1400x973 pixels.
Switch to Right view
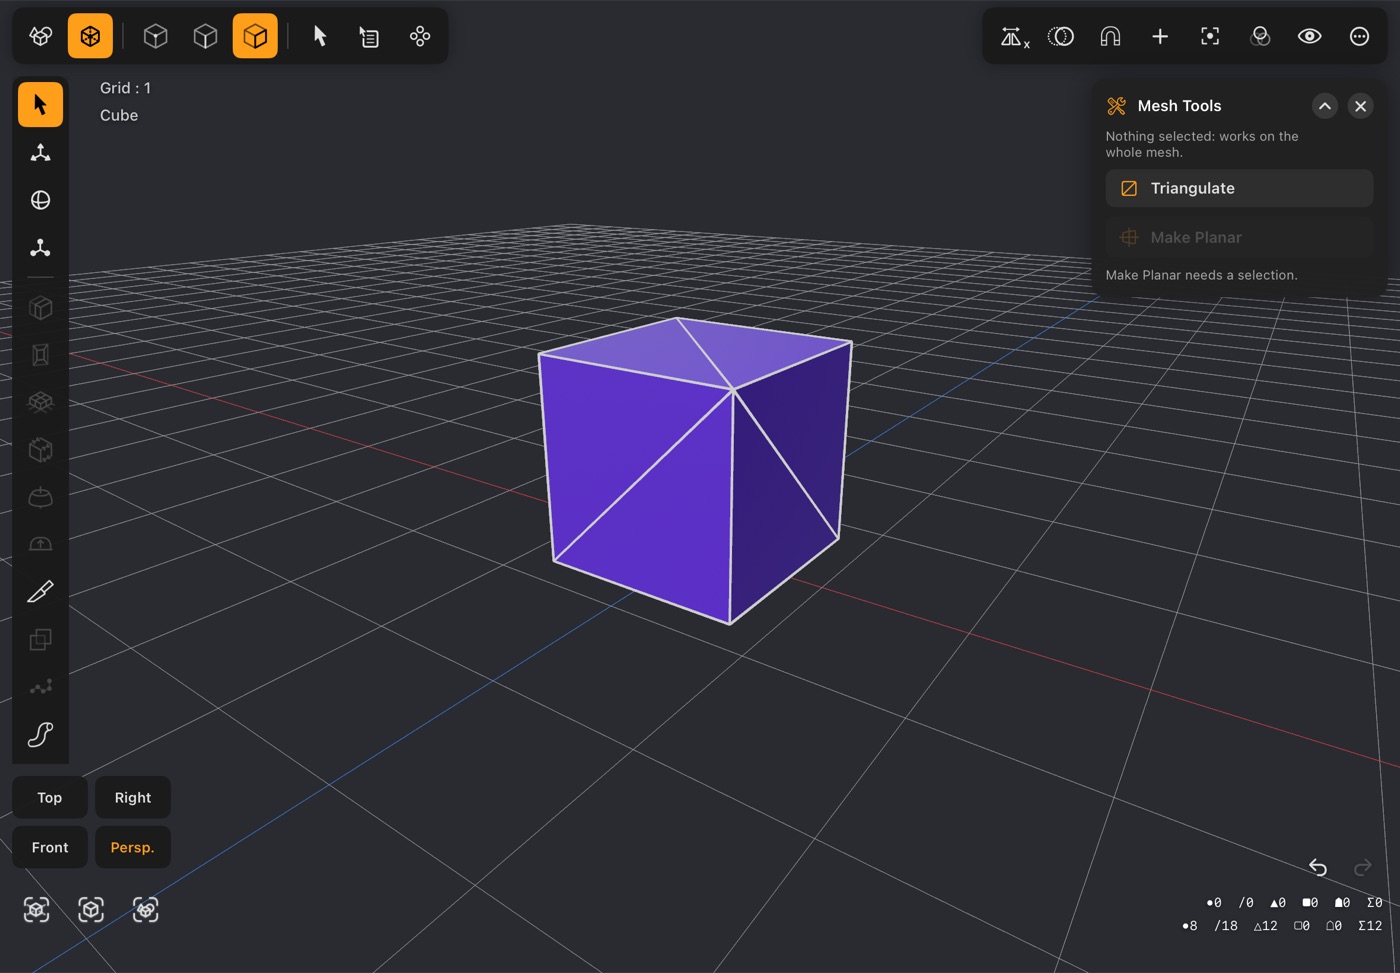(133, 797)
